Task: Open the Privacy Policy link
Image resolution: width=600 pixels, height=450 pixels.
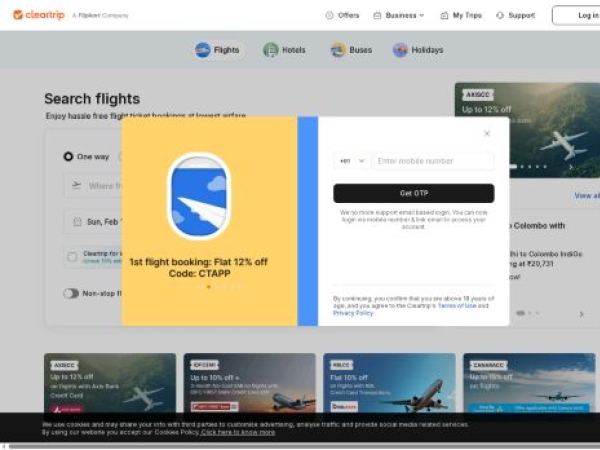Action: [353, 313]
